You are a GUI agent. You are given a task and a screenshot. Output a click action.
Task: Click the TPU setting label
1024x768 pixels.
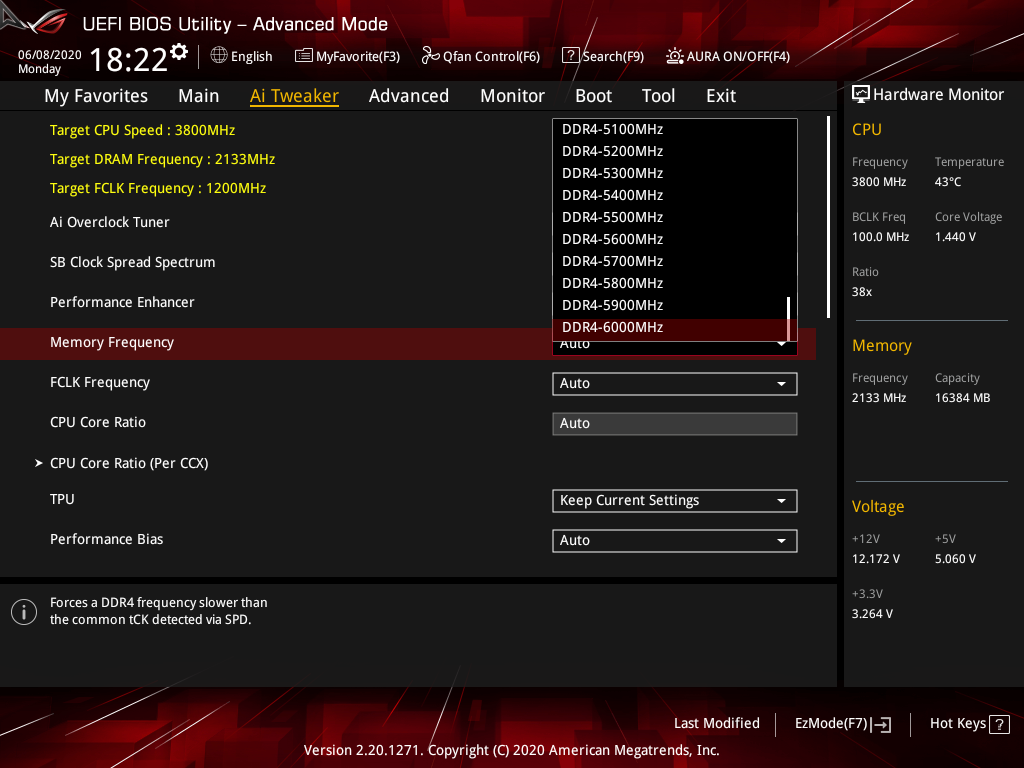click(x=62, y=500)
